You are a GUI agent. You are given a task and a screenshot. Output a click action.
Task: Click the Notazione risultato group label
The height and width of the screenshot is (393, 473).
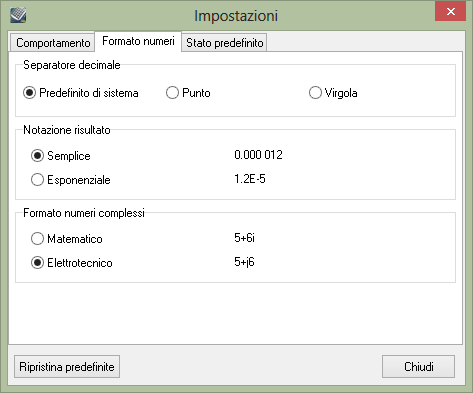coord(67,130)
